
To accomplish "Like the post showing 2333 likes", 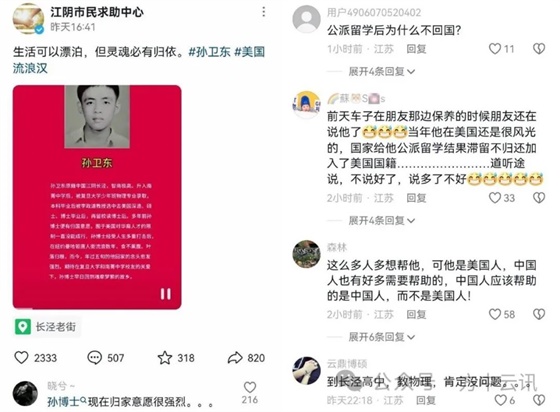I will (x=21, y=357).
